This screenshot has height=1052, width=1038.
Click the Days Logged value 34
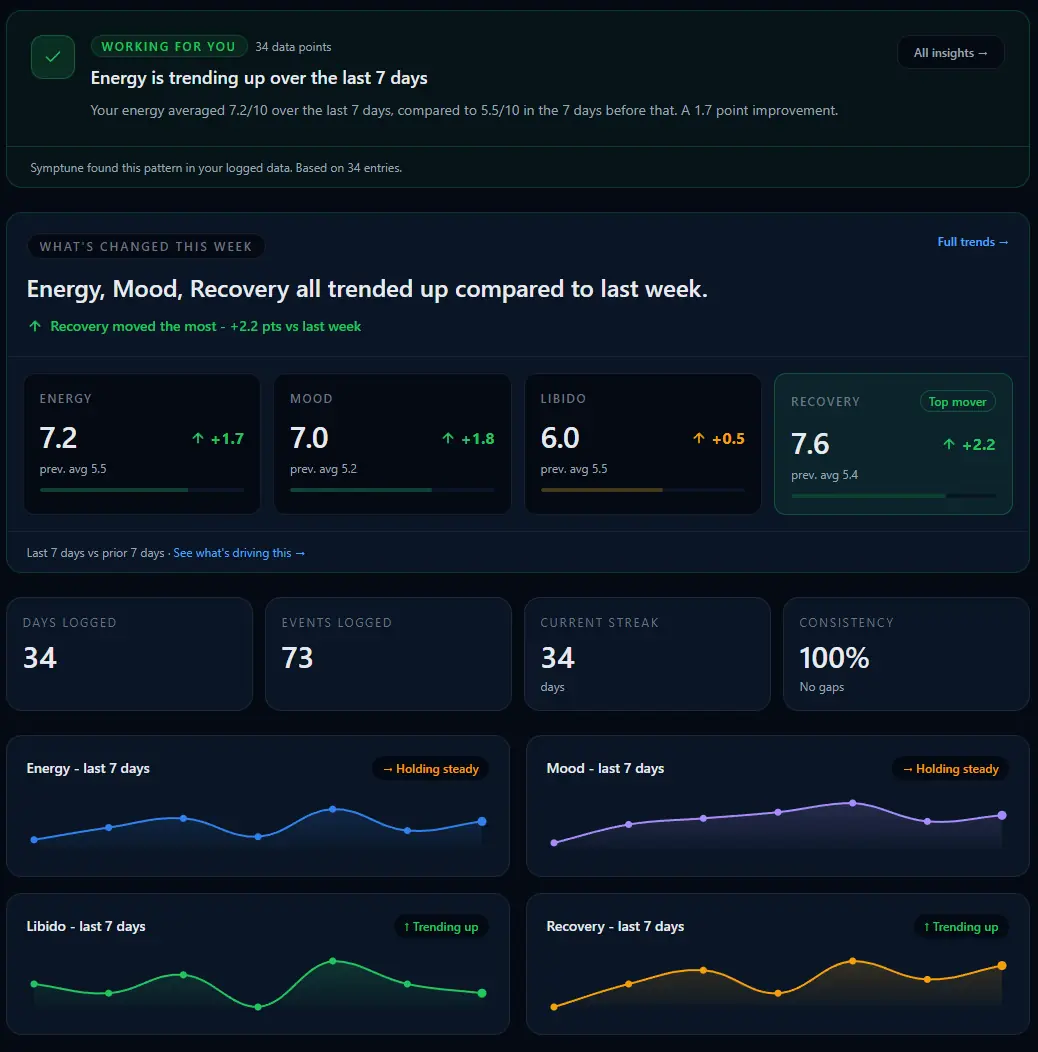coord(40,658)
